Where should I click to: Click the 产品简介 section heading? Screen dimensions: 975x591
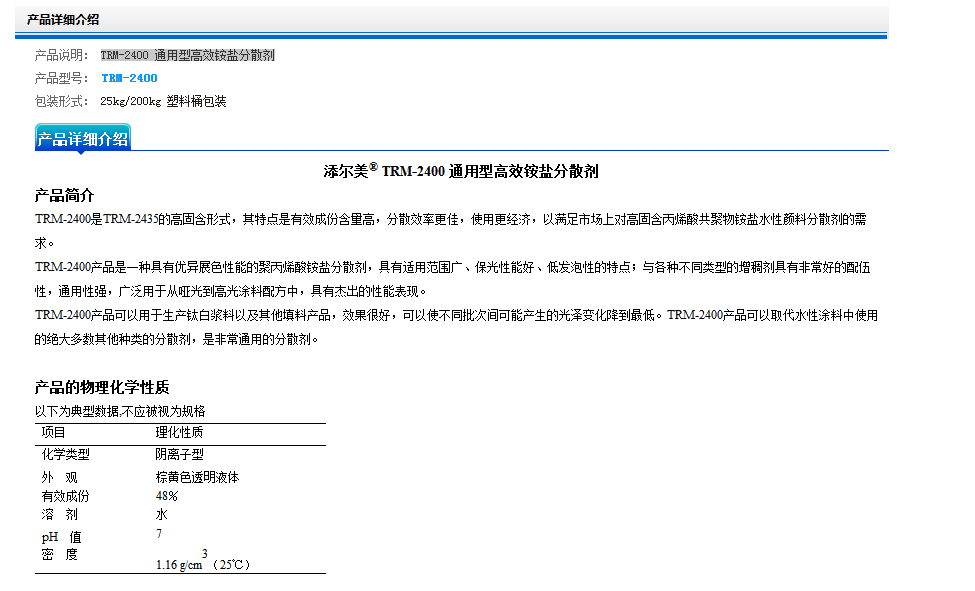coord(65,195)
